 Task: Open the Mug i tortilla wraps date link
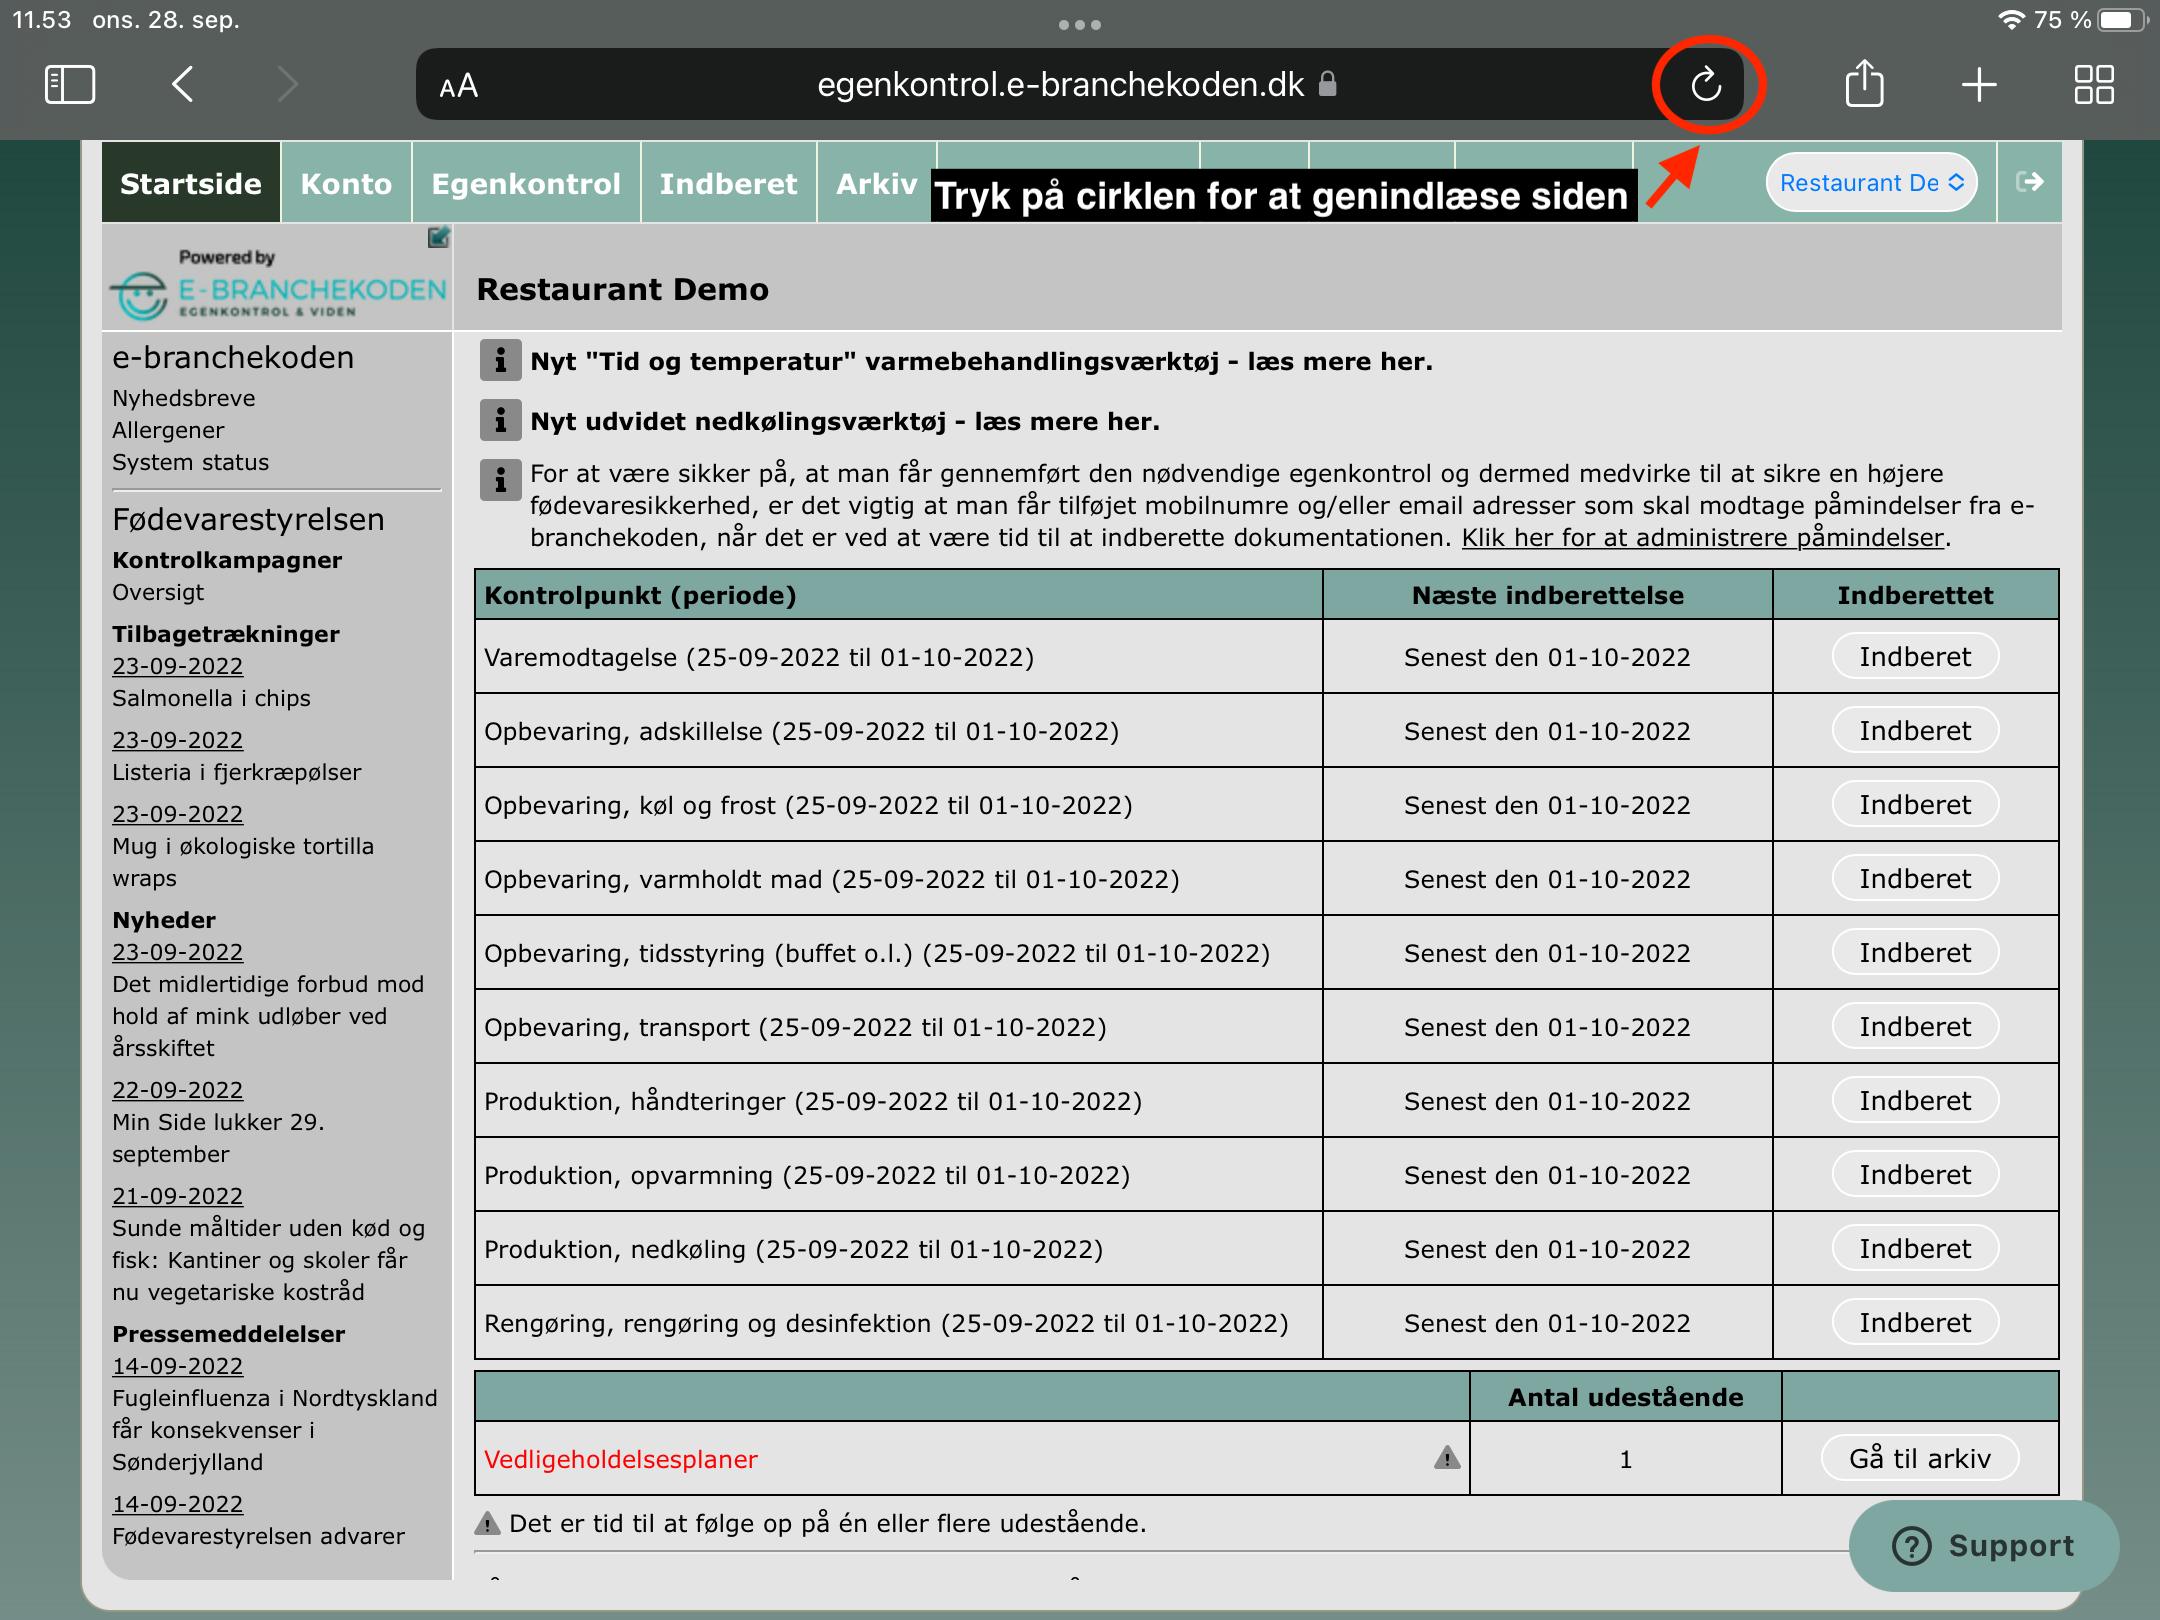pyautogui.click(x=178, y=814)
